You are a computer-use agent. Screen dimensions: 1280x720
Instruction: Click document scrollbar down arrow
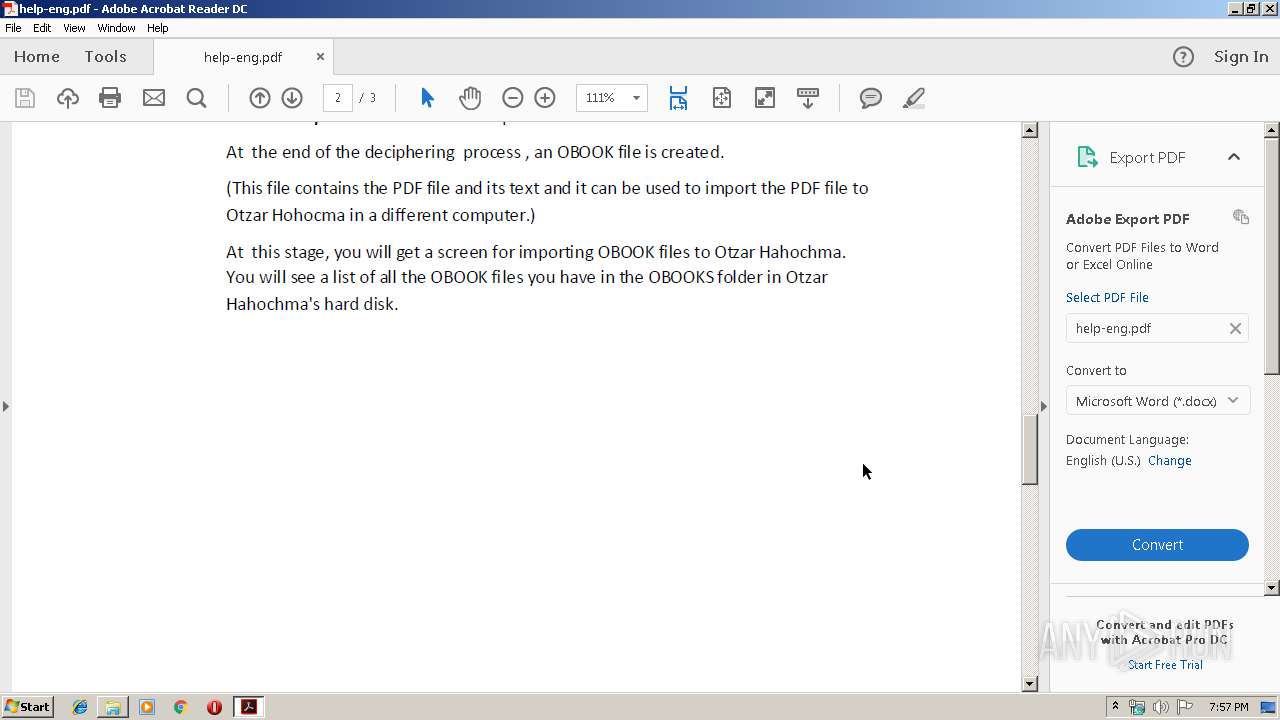pyautogui.click(x=1030, y=684)
